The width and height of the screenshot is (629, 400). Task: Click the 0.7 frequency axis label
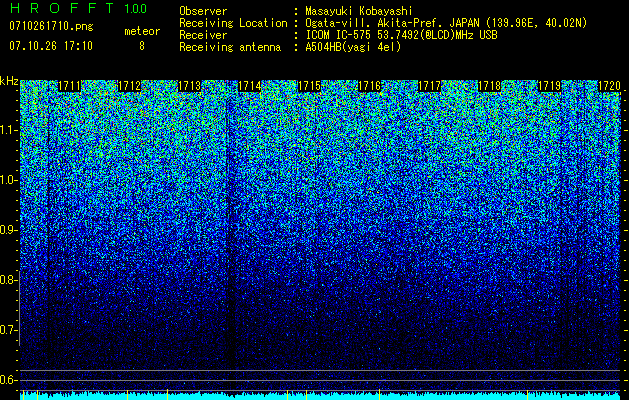click(x=8, y=330)
